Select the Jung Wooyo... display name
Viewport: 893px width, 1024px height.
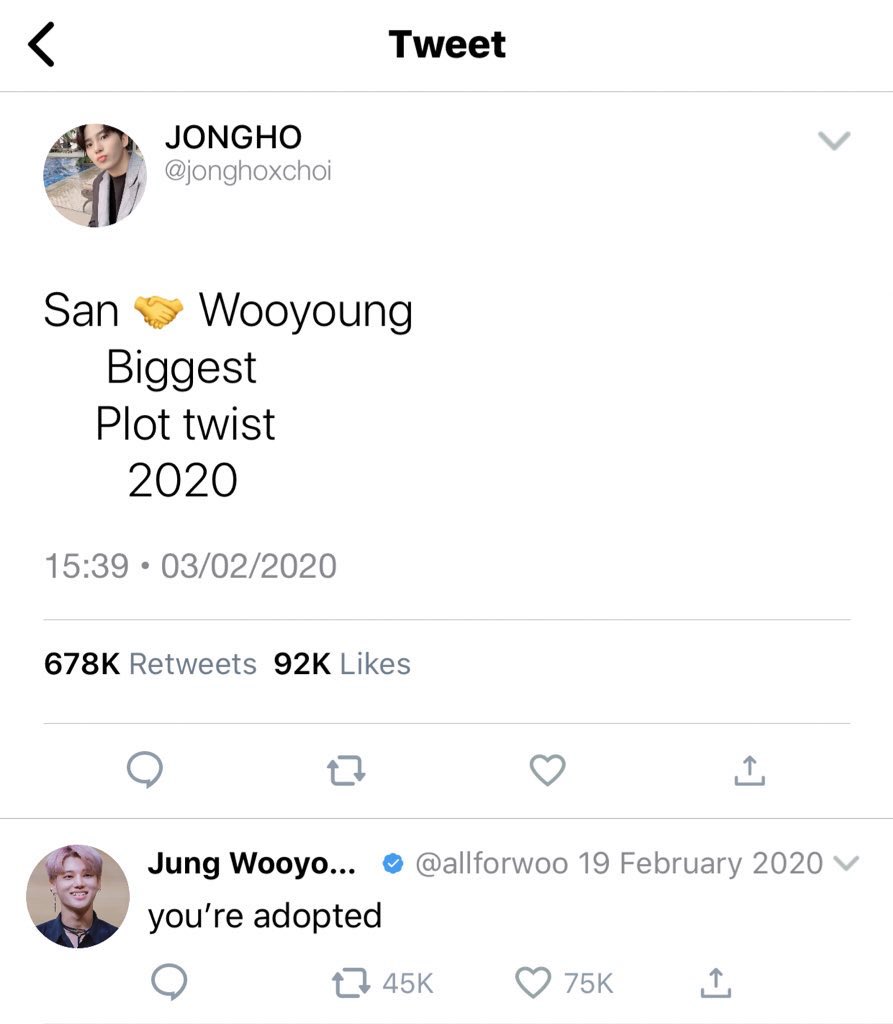point(252,863)
